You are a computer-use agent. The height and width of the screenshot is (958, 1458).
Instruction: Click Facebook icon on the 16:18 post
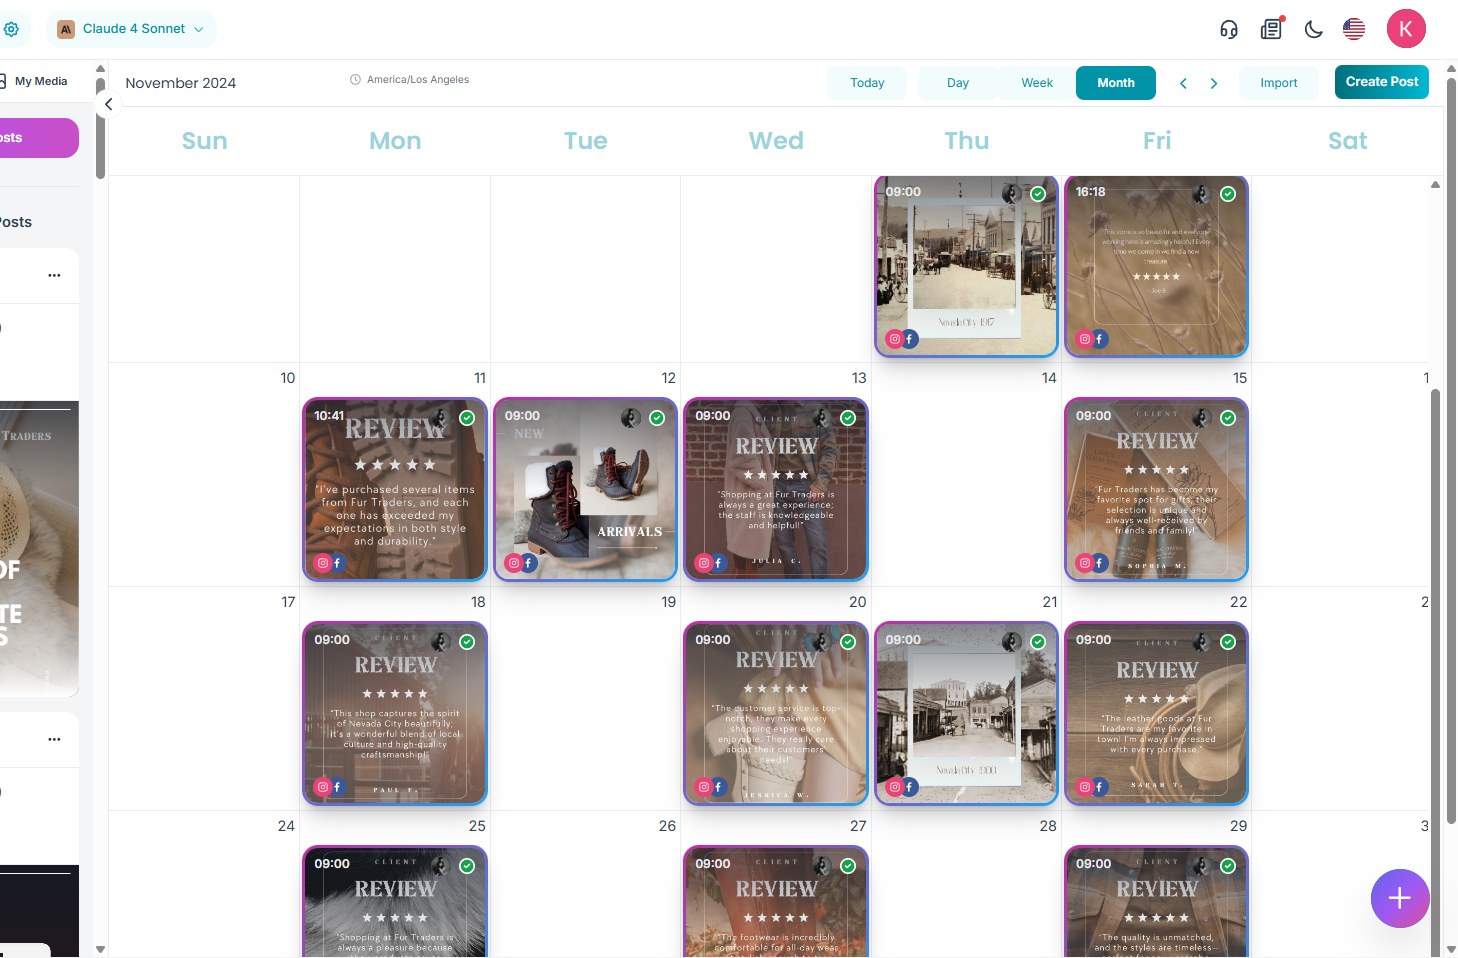pyautogui.click(x=1099, y=339)
